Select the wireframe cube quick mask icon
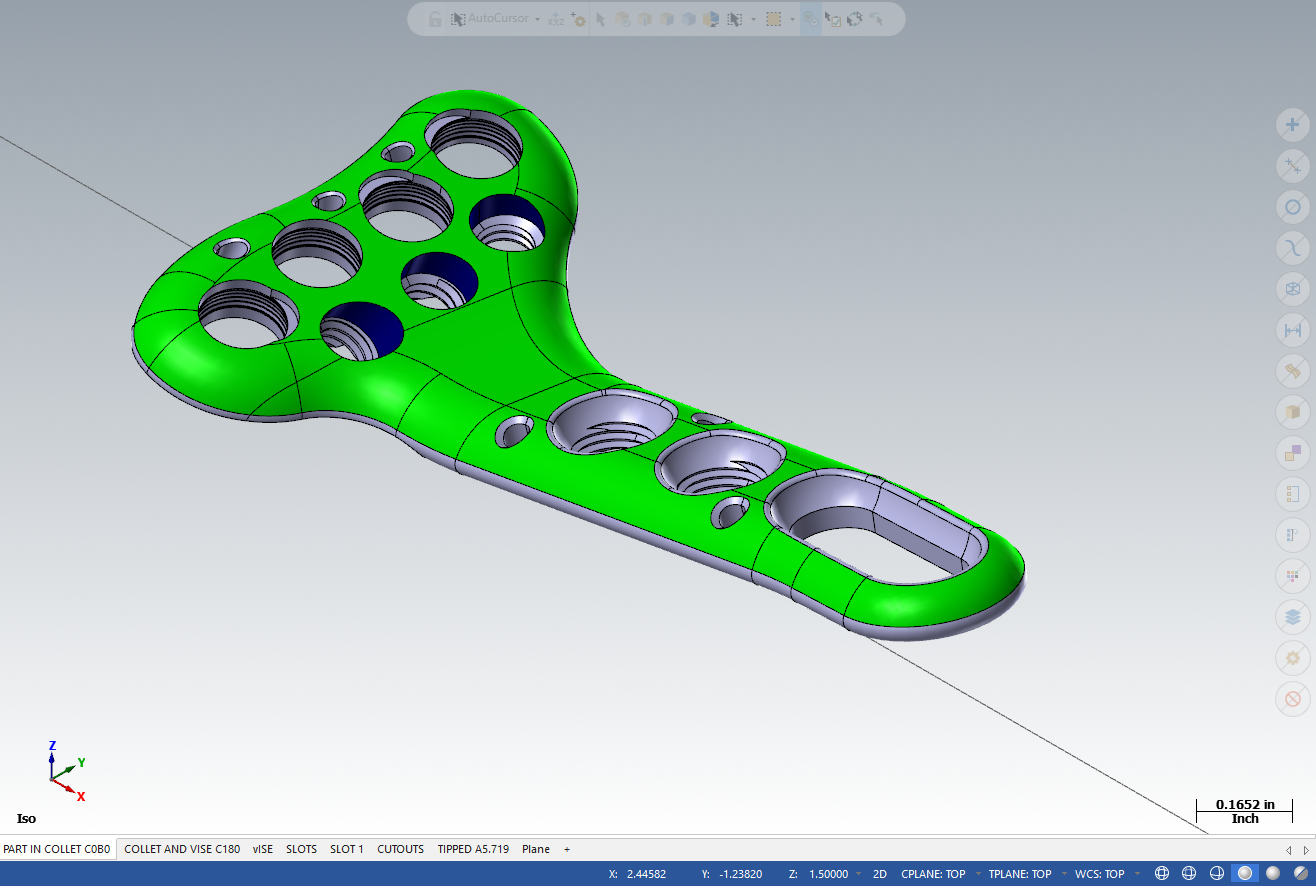This screenshot has height=886, width=1316. (x=1292, y=289)
